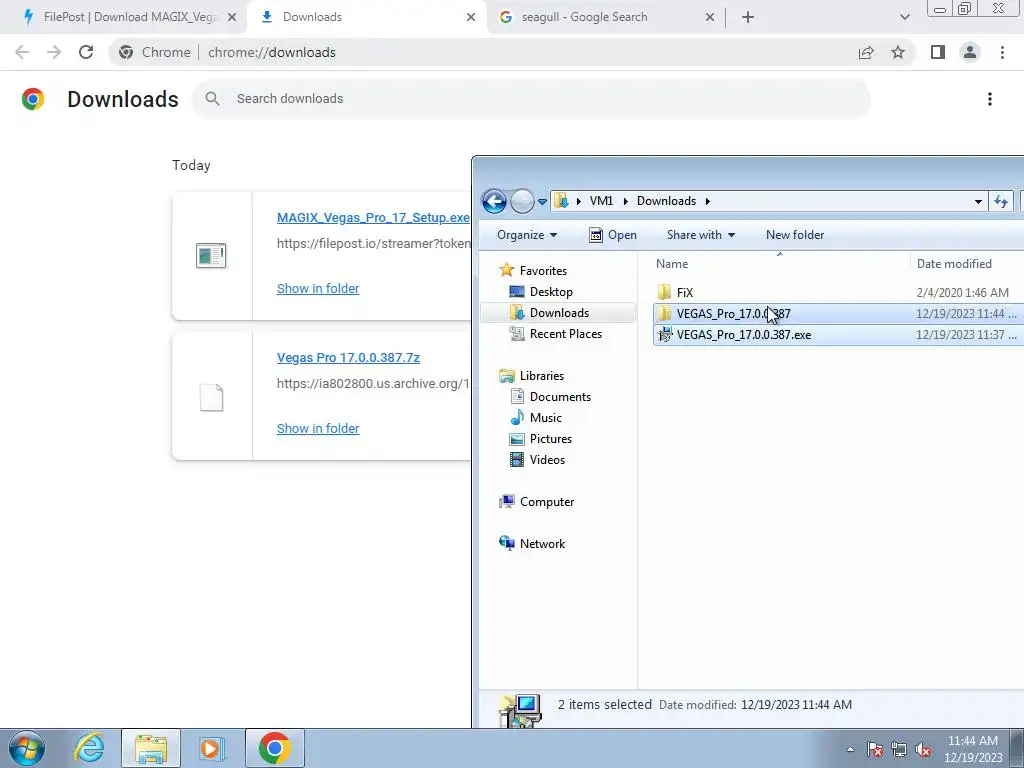Reload the Chrome downloads page
Image resolution: width=1024 pixels, height=768 pixels.
(x=86, y=52)
